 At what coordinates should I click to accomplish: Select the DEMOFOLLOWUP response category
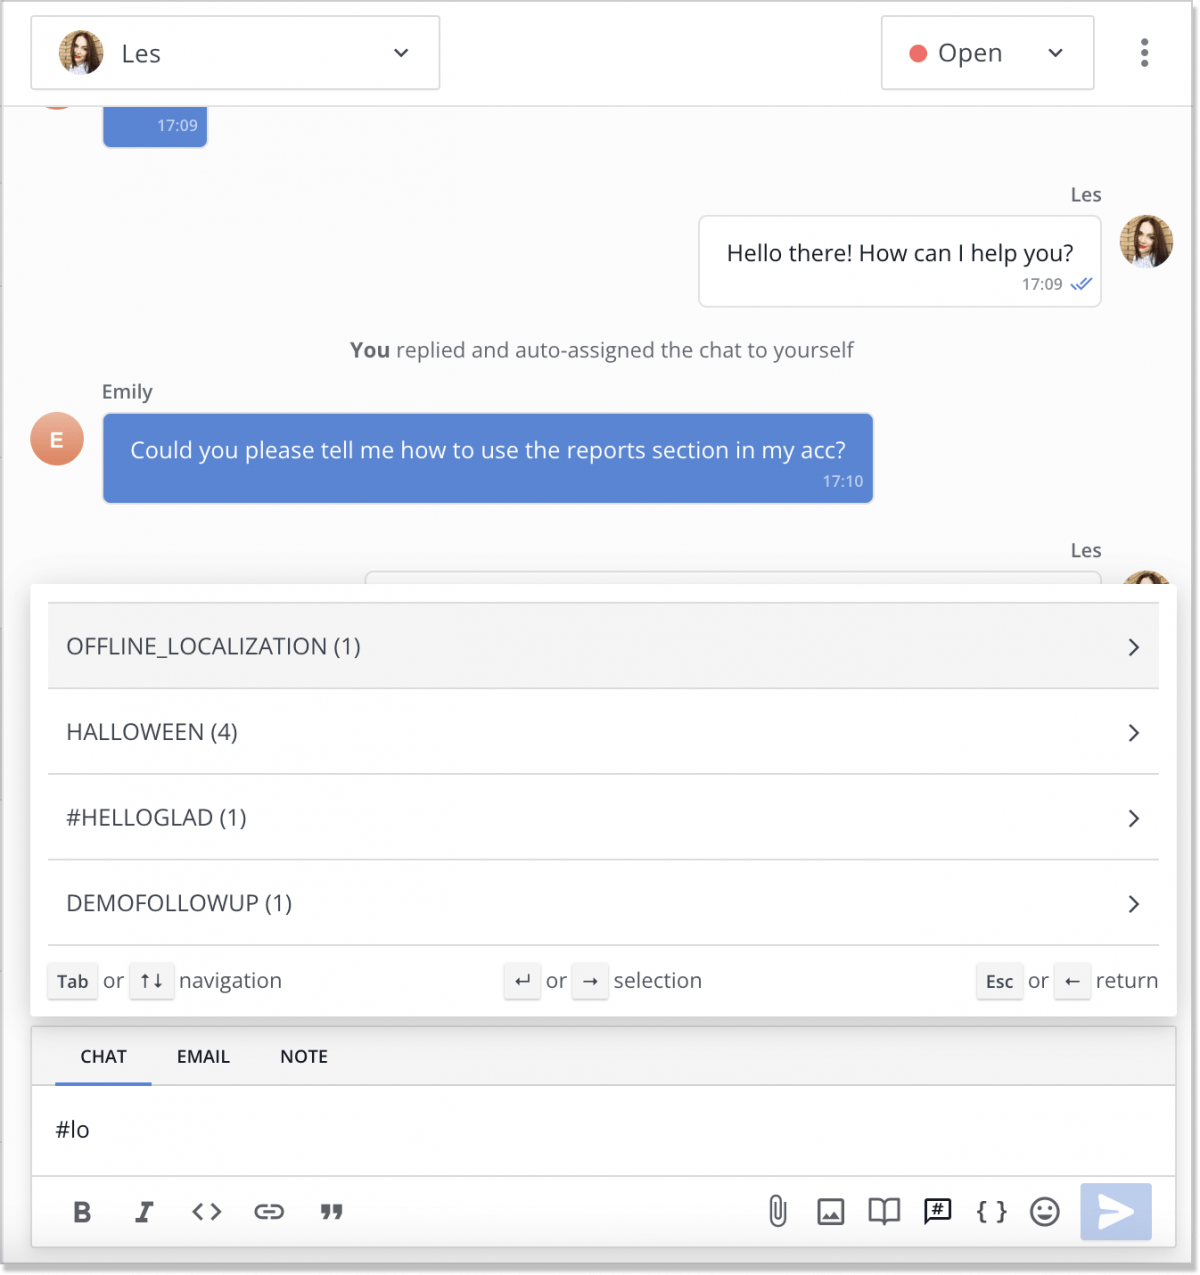point(604,902)
